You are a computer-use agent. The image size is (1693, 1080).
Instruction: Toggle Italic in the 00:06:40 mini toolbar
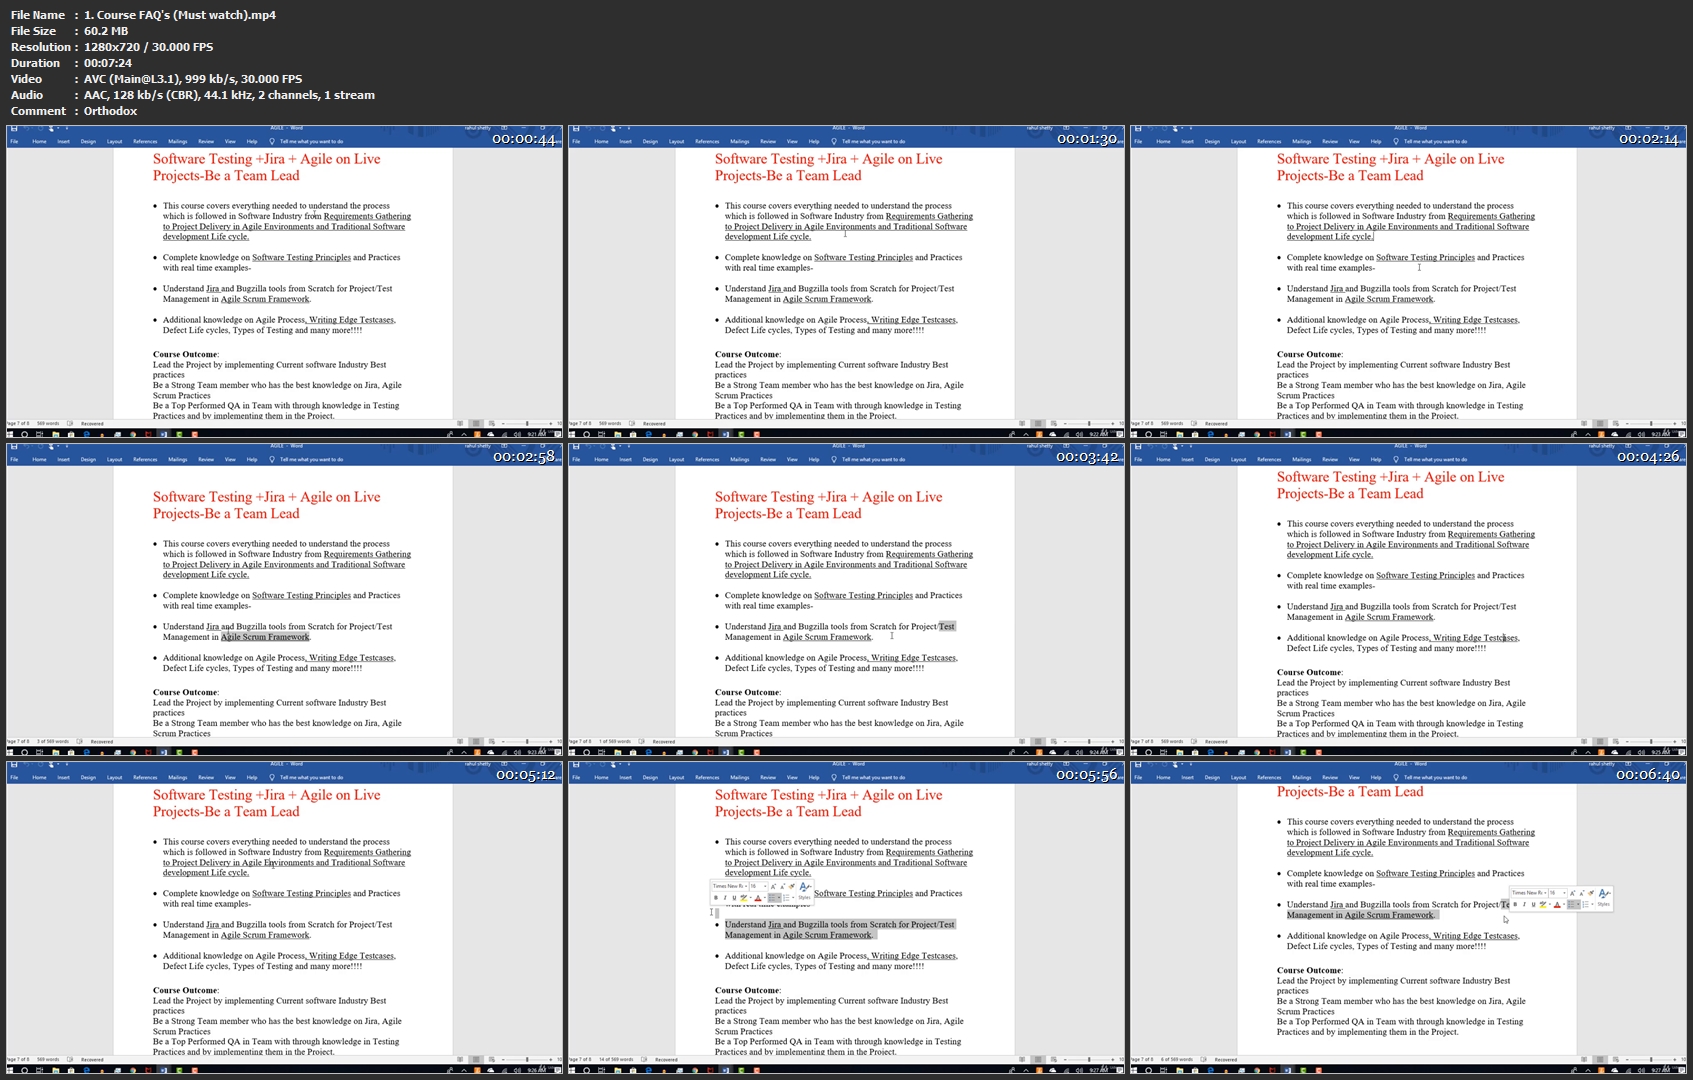point(1524,904)
